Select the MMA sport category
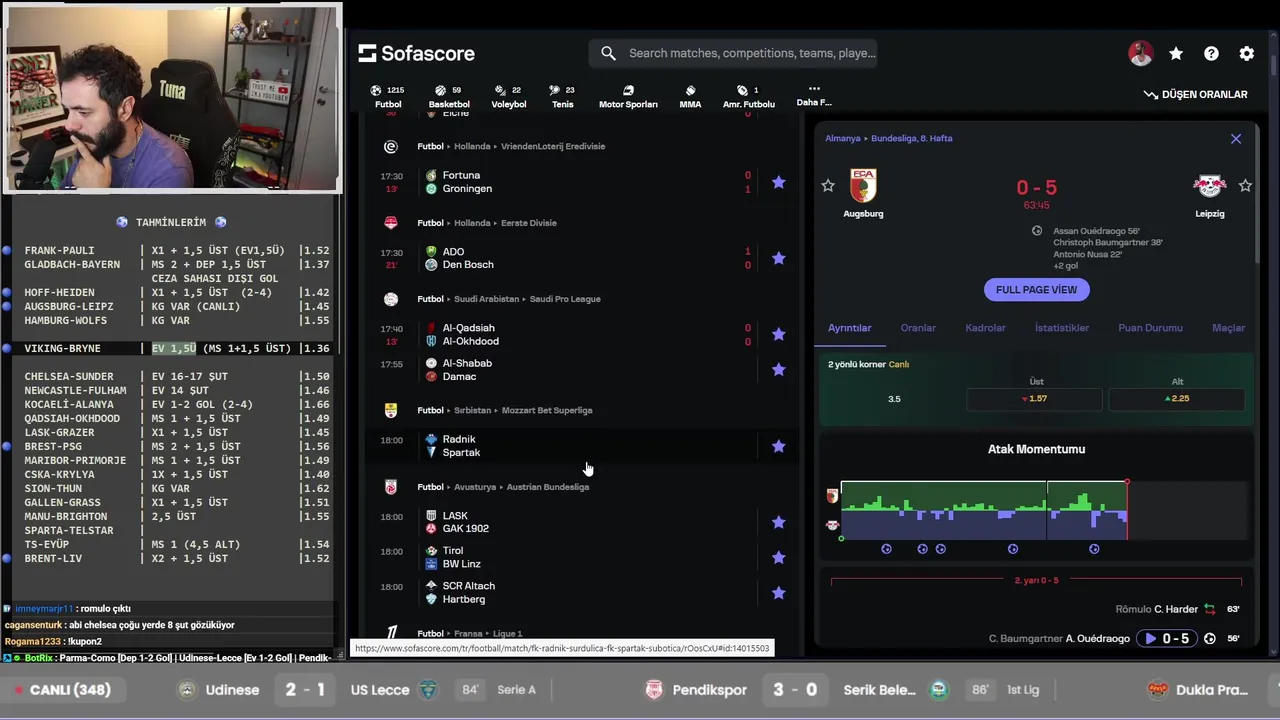 tap(690, 96)
